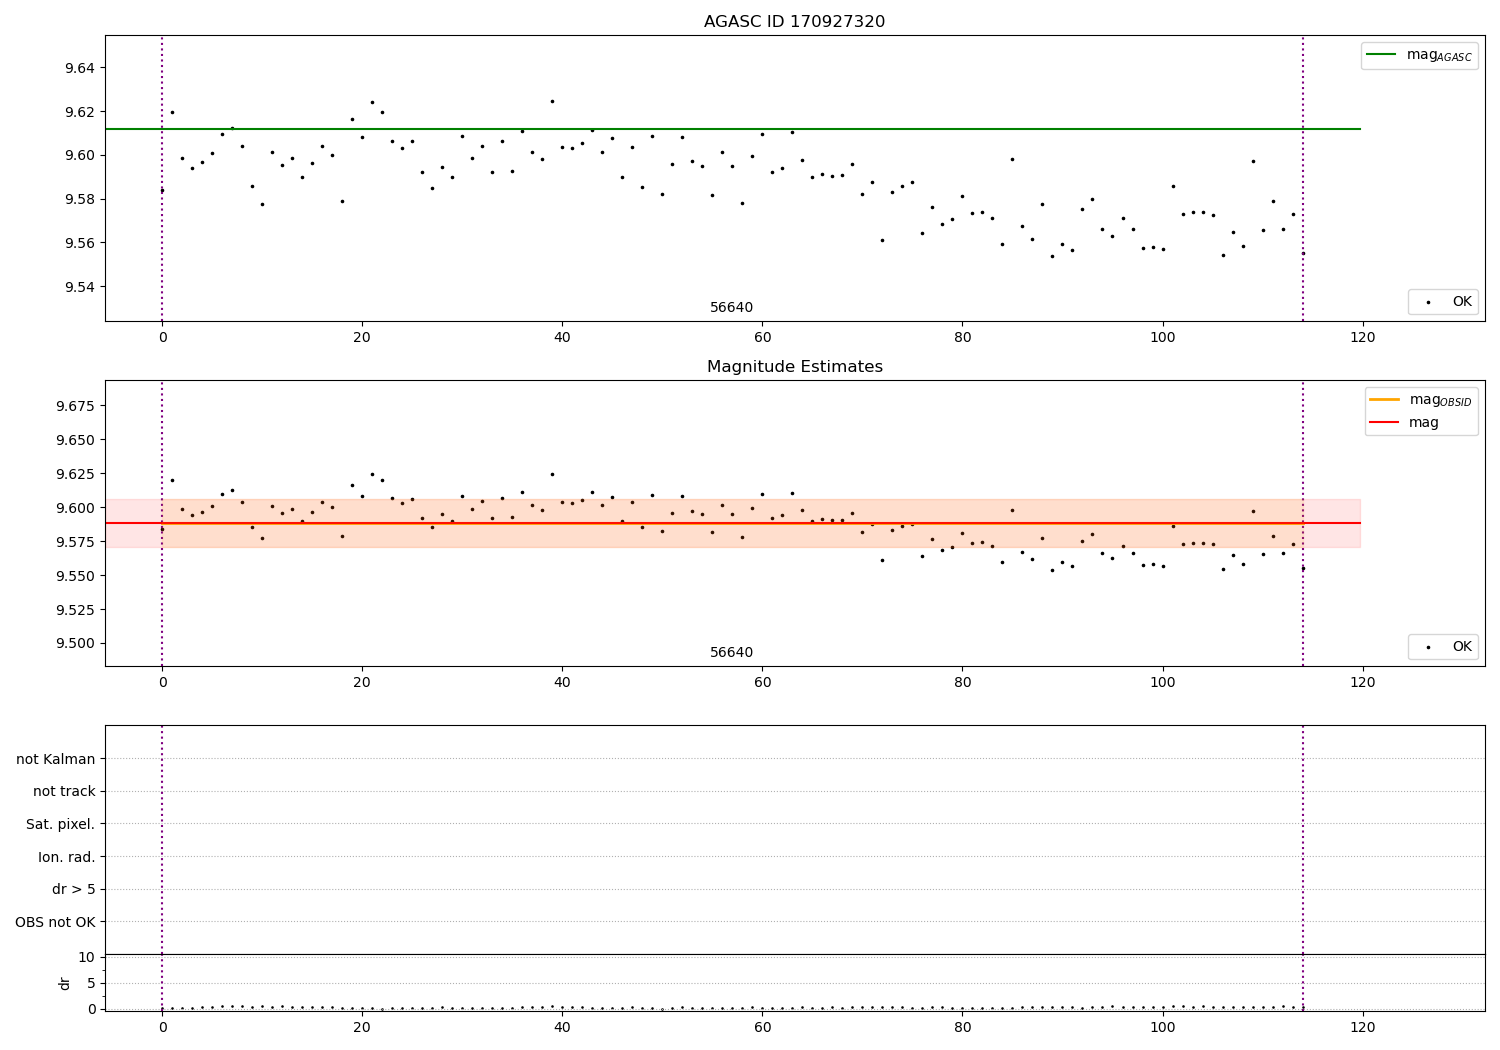
Task: Click the 10 tick on the dr axis
Action: point(87,957)
